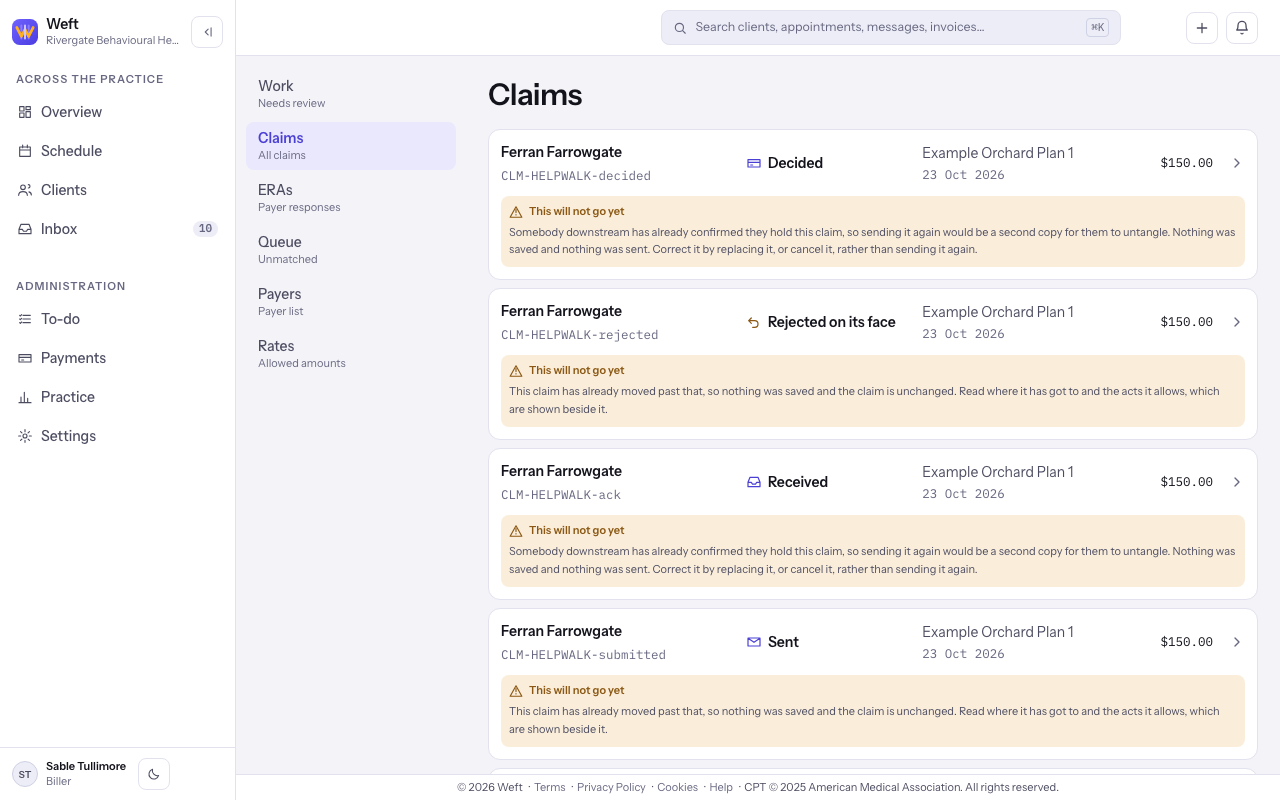1280x800 pixels.
Task: Click the Payments card icon
Action: pos(25,358)
